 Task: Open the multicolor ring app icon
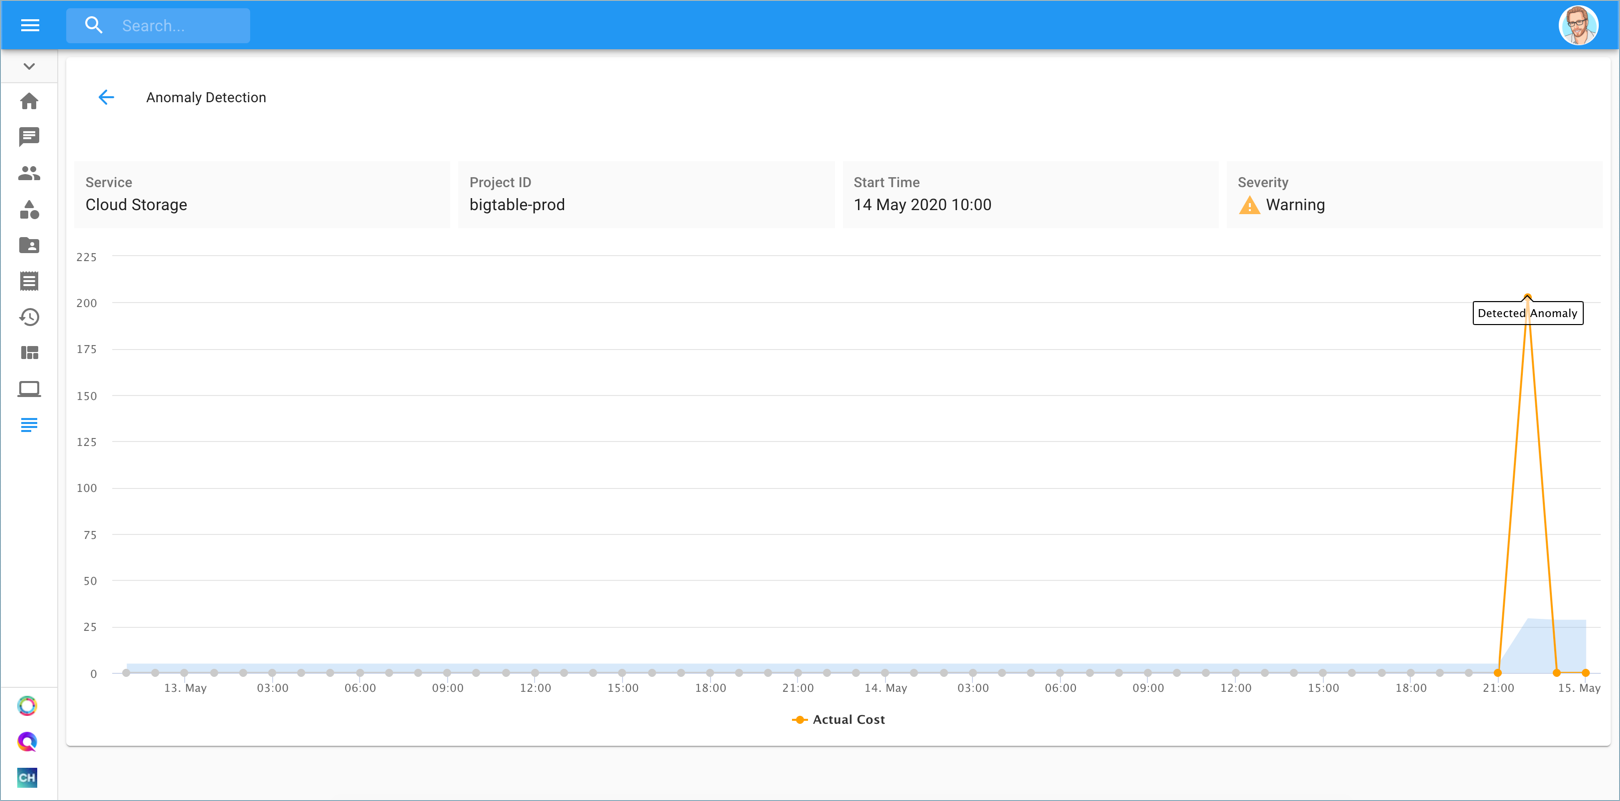click(28, 706)
